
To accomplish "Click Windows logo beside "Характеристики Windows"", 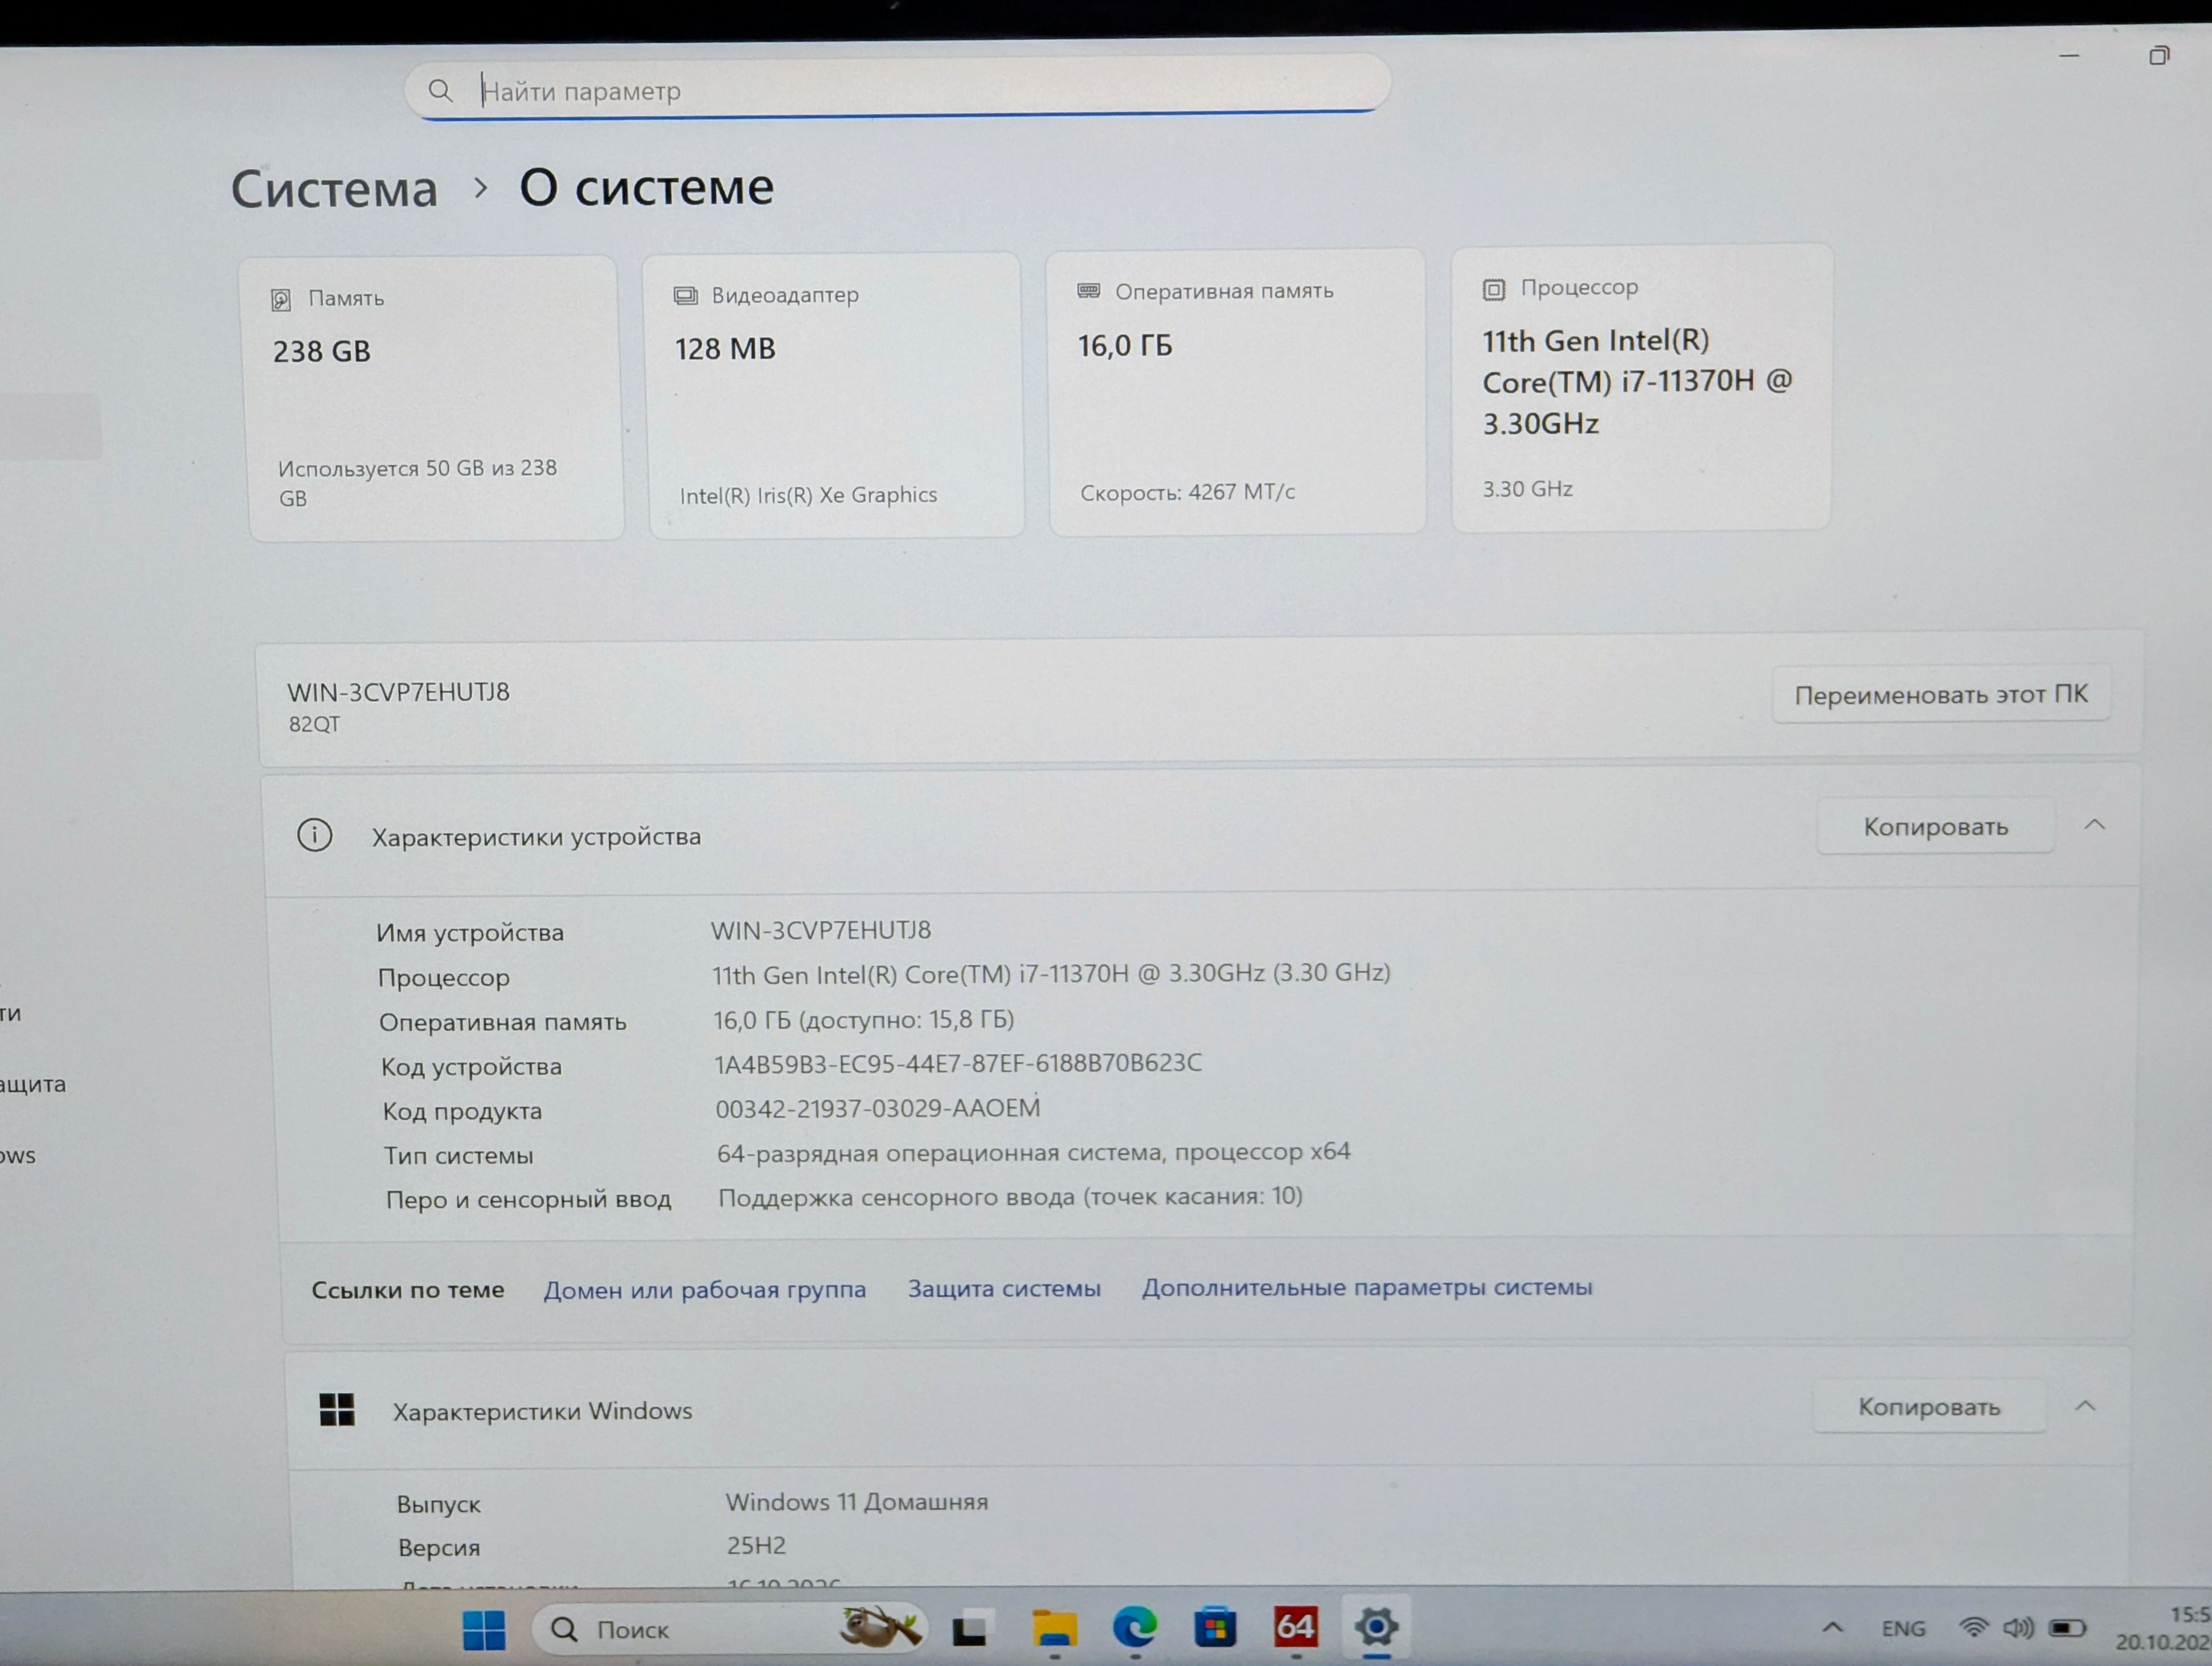I will tap(337, 1410).
